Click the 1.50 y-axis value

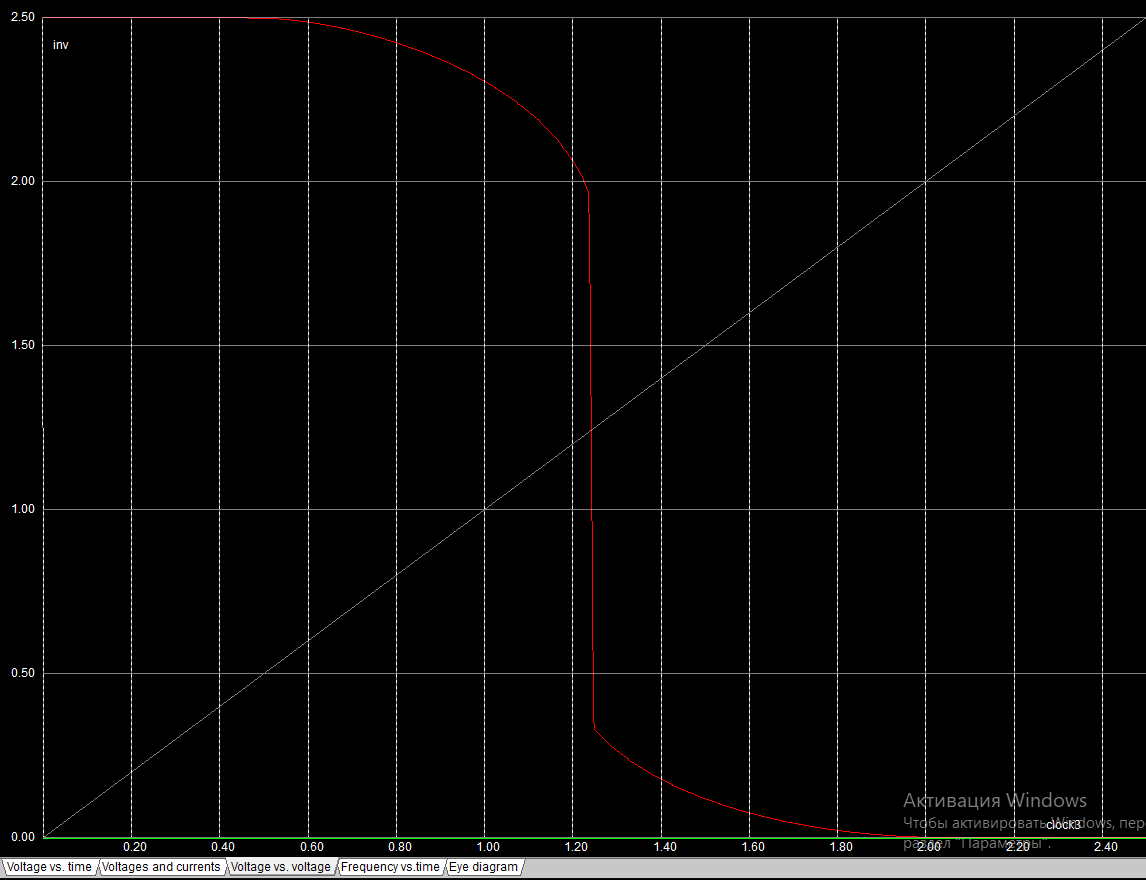tap(22, 345)
